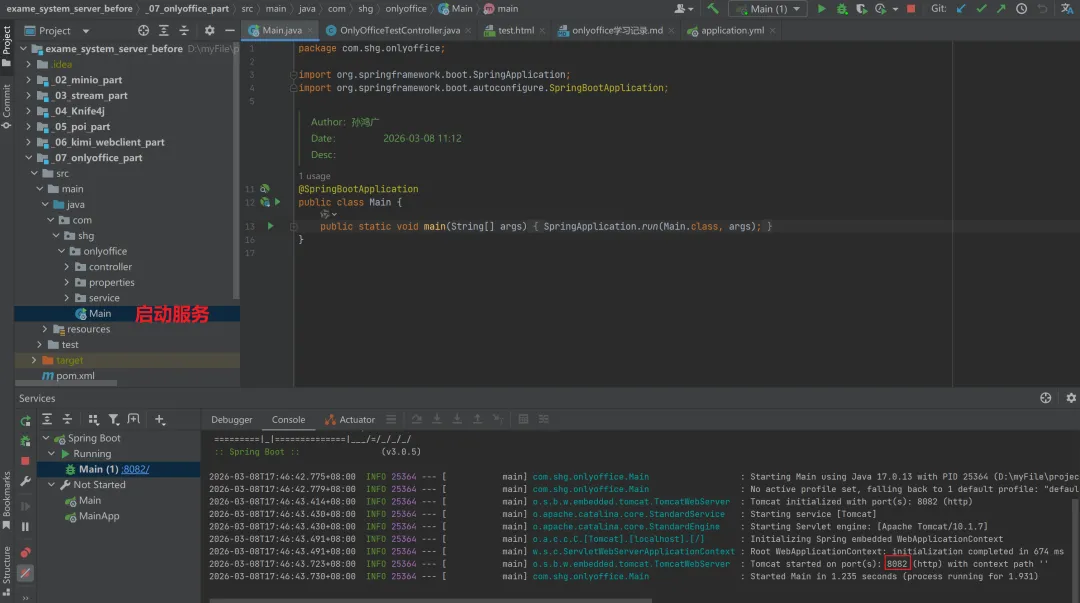Image resolution: width=1080 pixels, height=603 pixels.
Task: Open the Main (1) run configuration dropdown
Action: click(x=769, y=9)
